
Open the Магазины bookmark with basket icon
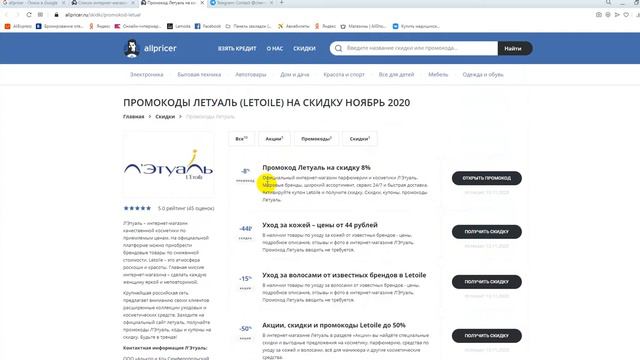tap(363, 26)
